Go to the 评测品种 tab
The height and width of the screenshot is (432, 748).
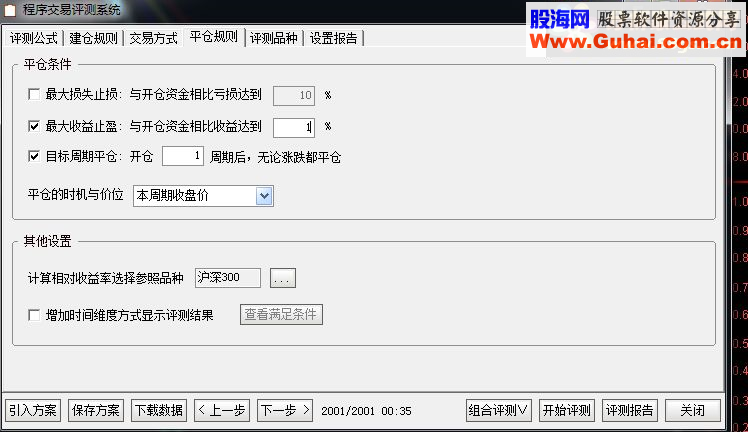(x=274, y=38)
